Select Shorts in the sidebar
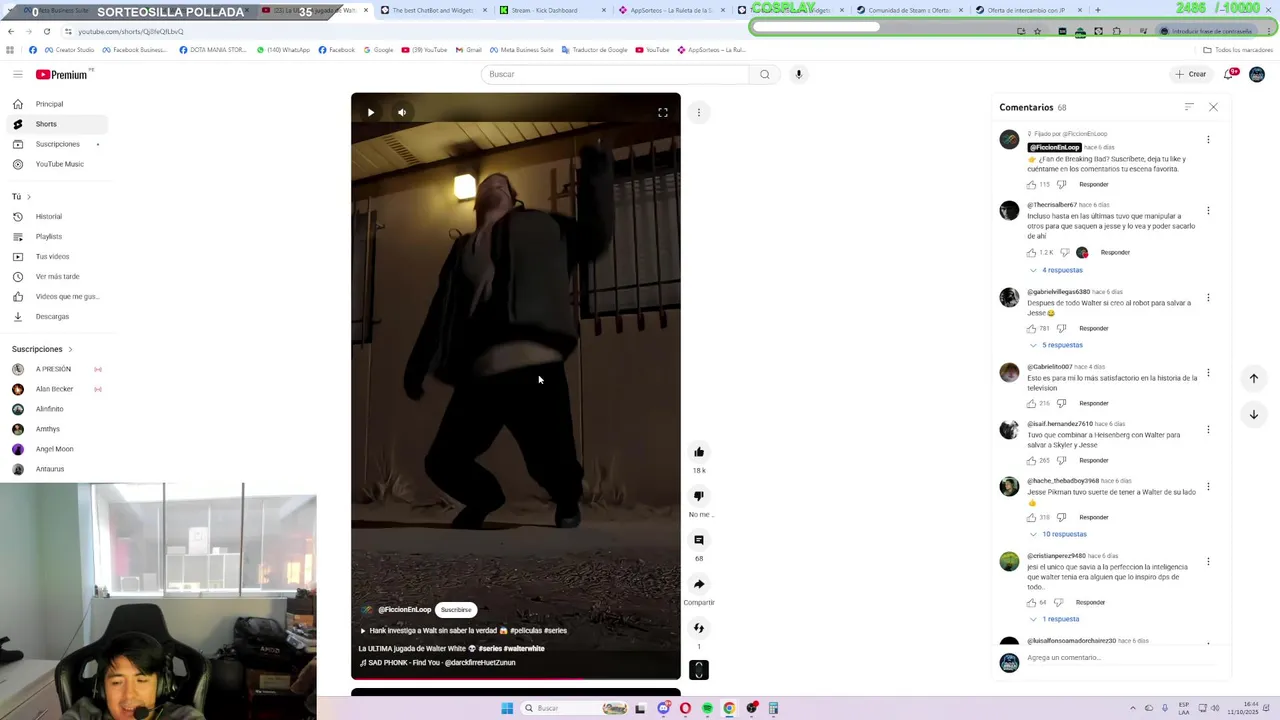 coord(55,124)
